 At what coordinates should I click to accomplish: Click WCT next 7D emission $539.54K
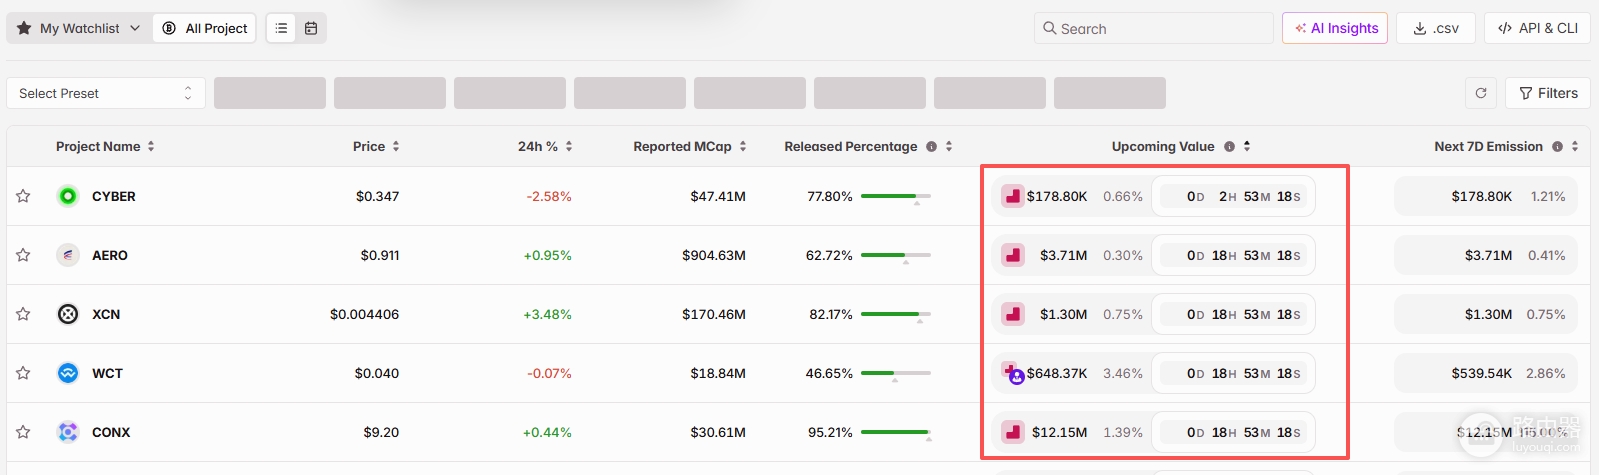point(1482,373)
